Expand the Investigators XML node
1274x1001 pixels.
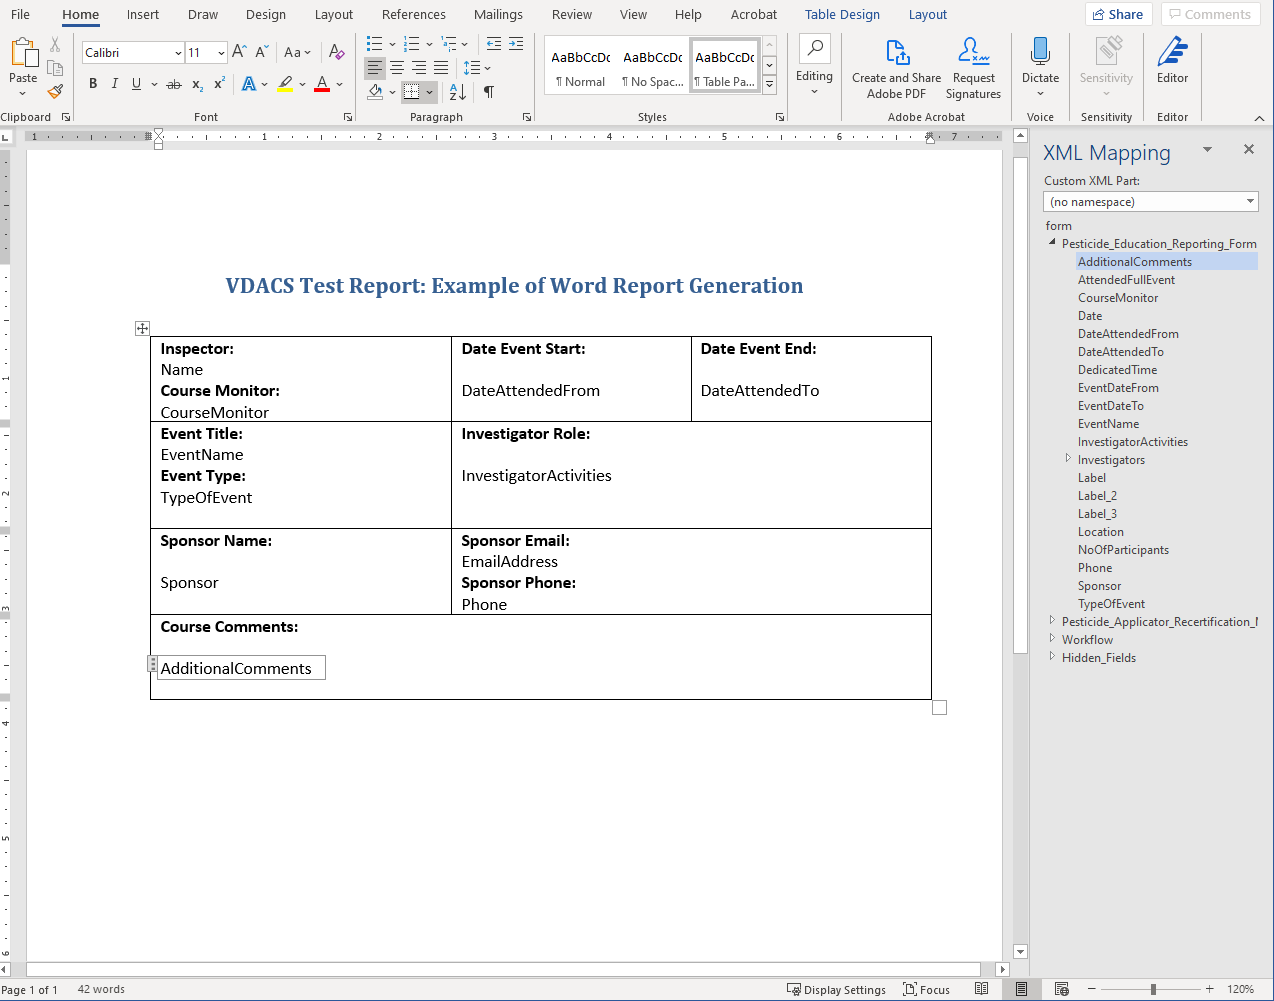coord(1068,459)
